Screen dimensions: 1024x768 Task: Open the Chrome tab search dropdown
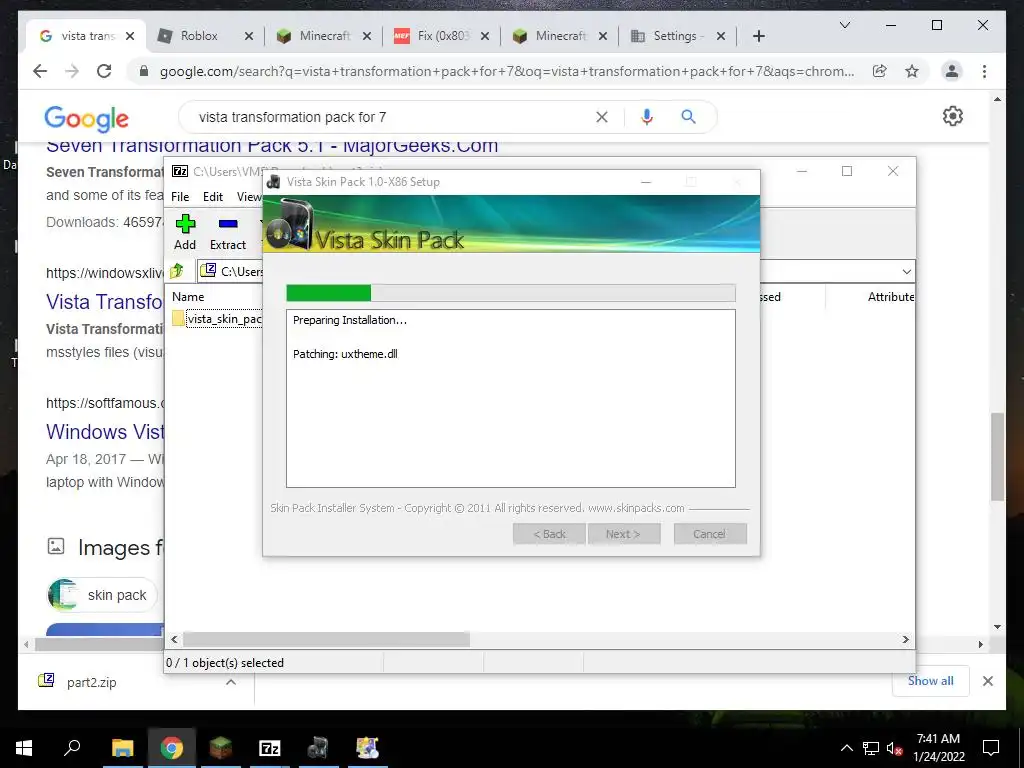(844, 25)
